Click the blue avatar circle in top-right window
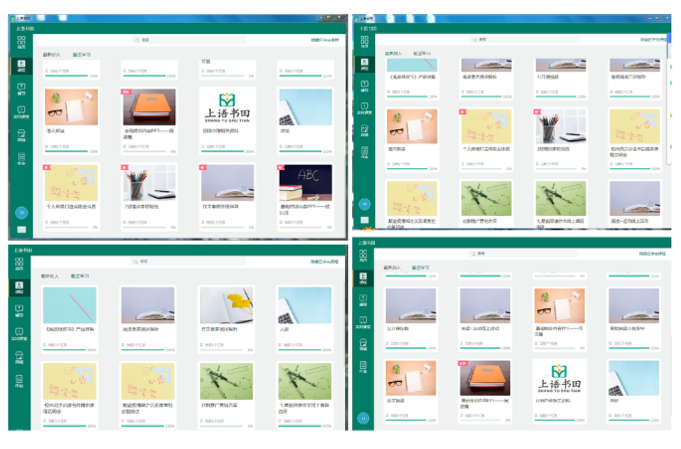681x449 pixels. click(x=364, y=204)
